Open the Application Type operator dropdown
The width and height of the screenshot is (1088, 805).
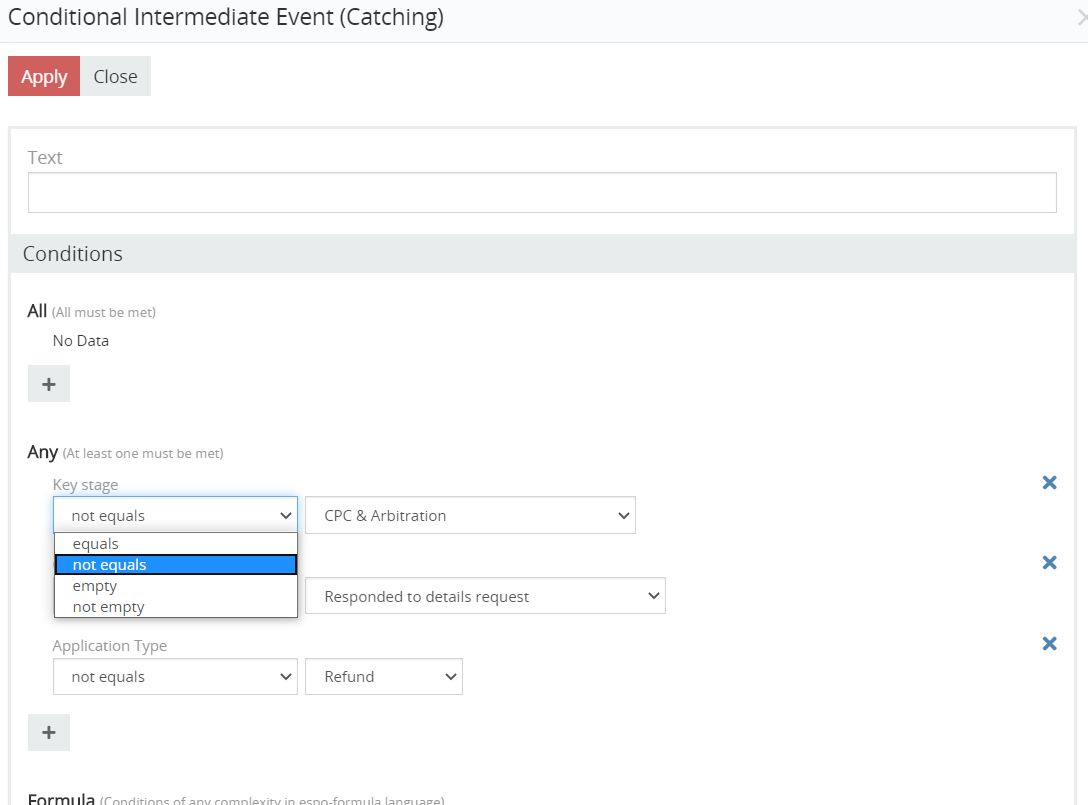175,677
